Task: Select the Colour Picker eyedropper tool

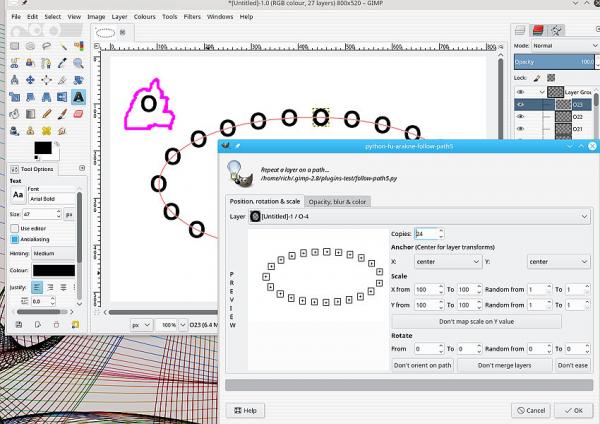Action: pos(62,63)
